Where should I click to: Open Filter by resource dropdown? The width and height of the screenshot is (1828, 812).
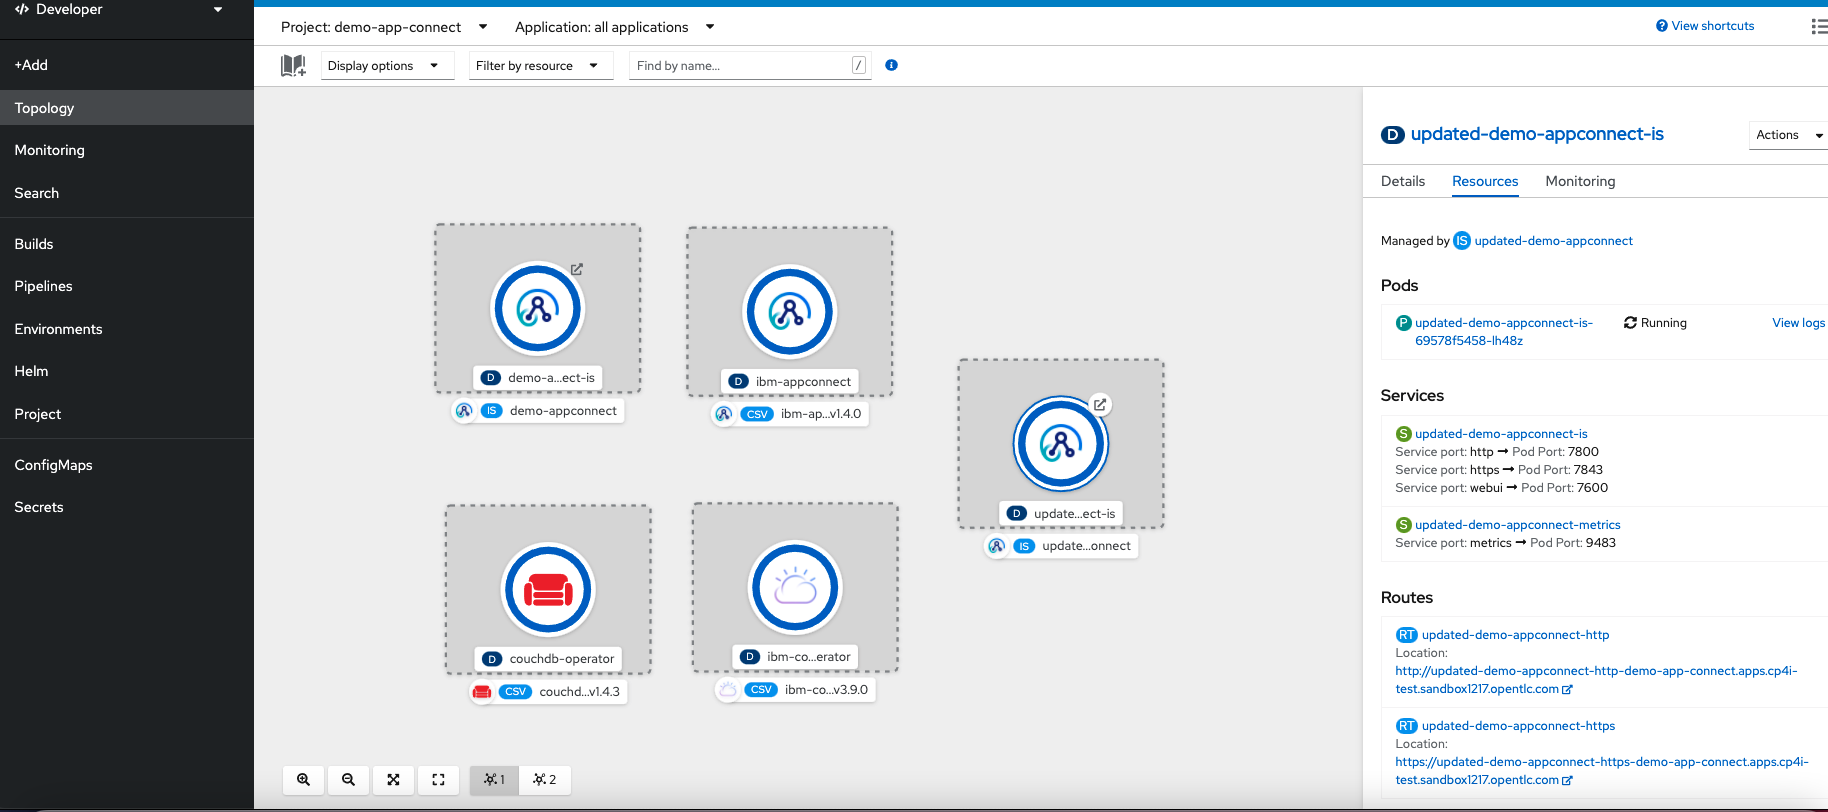(x=537, y=66)
